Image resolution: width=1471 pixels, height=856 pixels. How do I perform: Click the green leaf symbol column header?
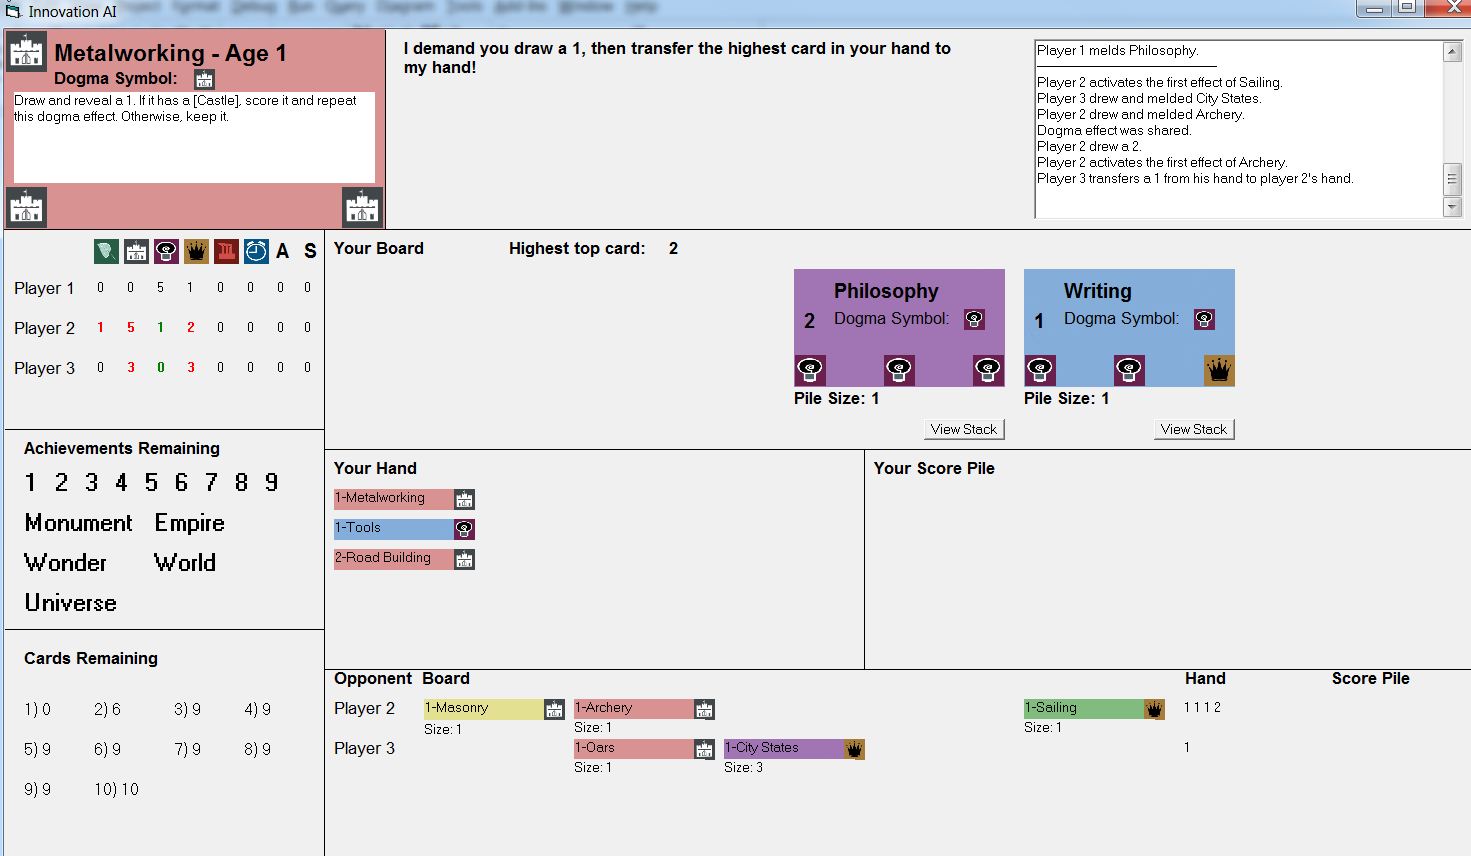click(x=106, y=251)
